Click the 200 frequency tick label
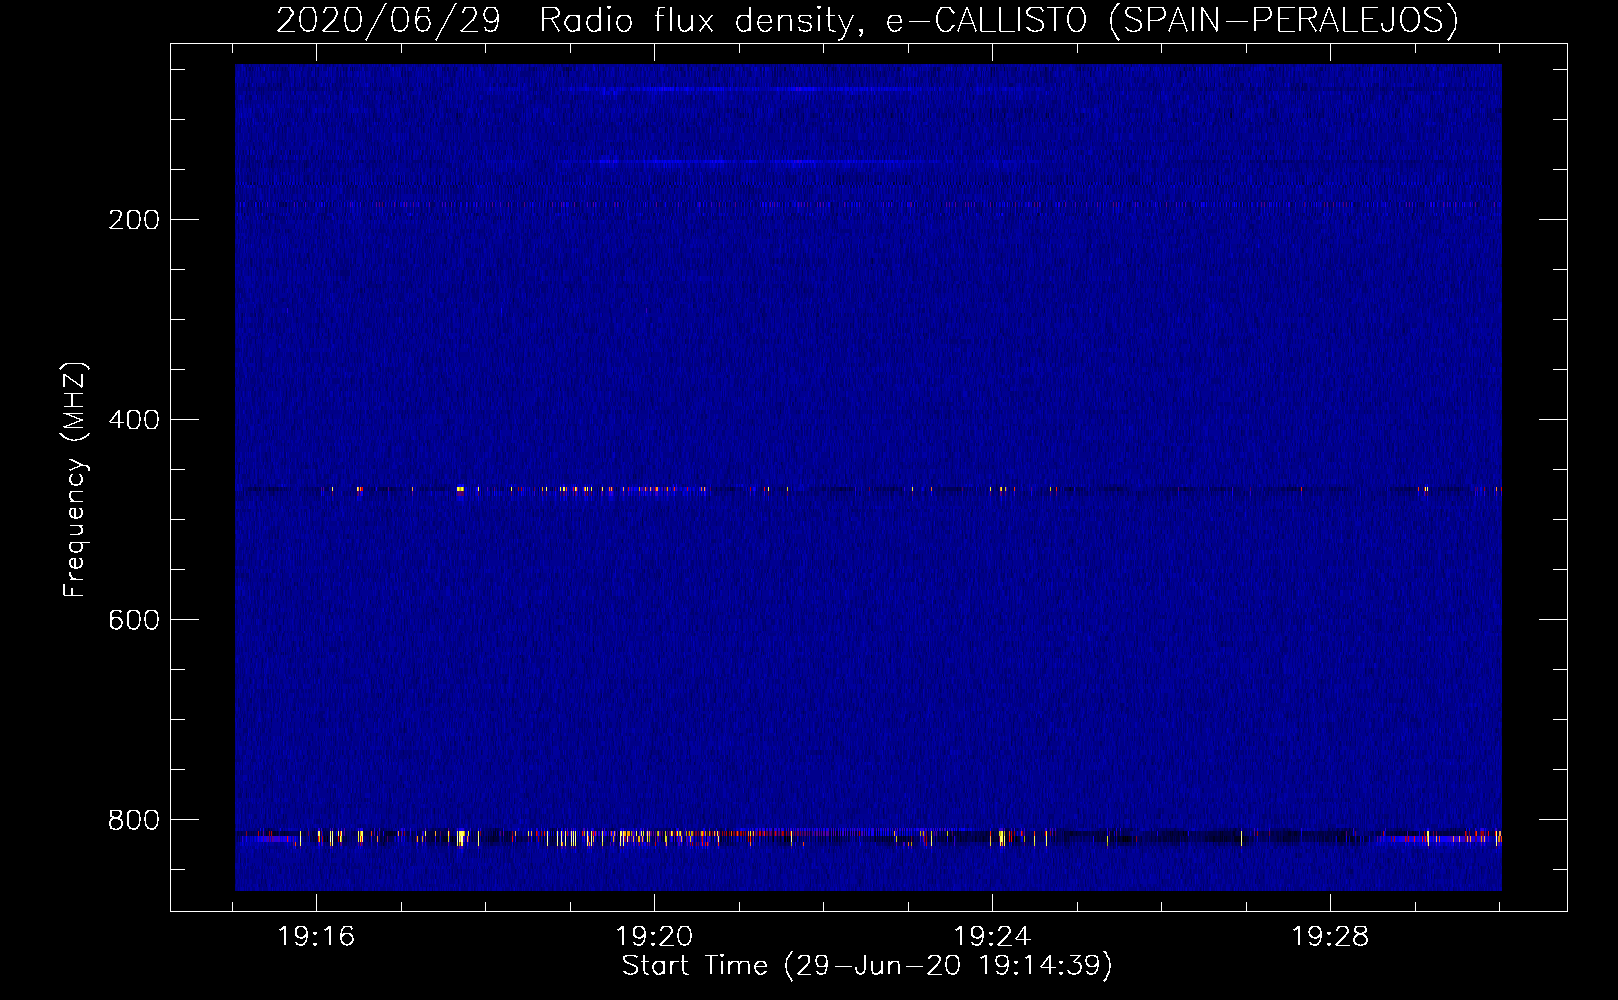 tap(134, 220)
